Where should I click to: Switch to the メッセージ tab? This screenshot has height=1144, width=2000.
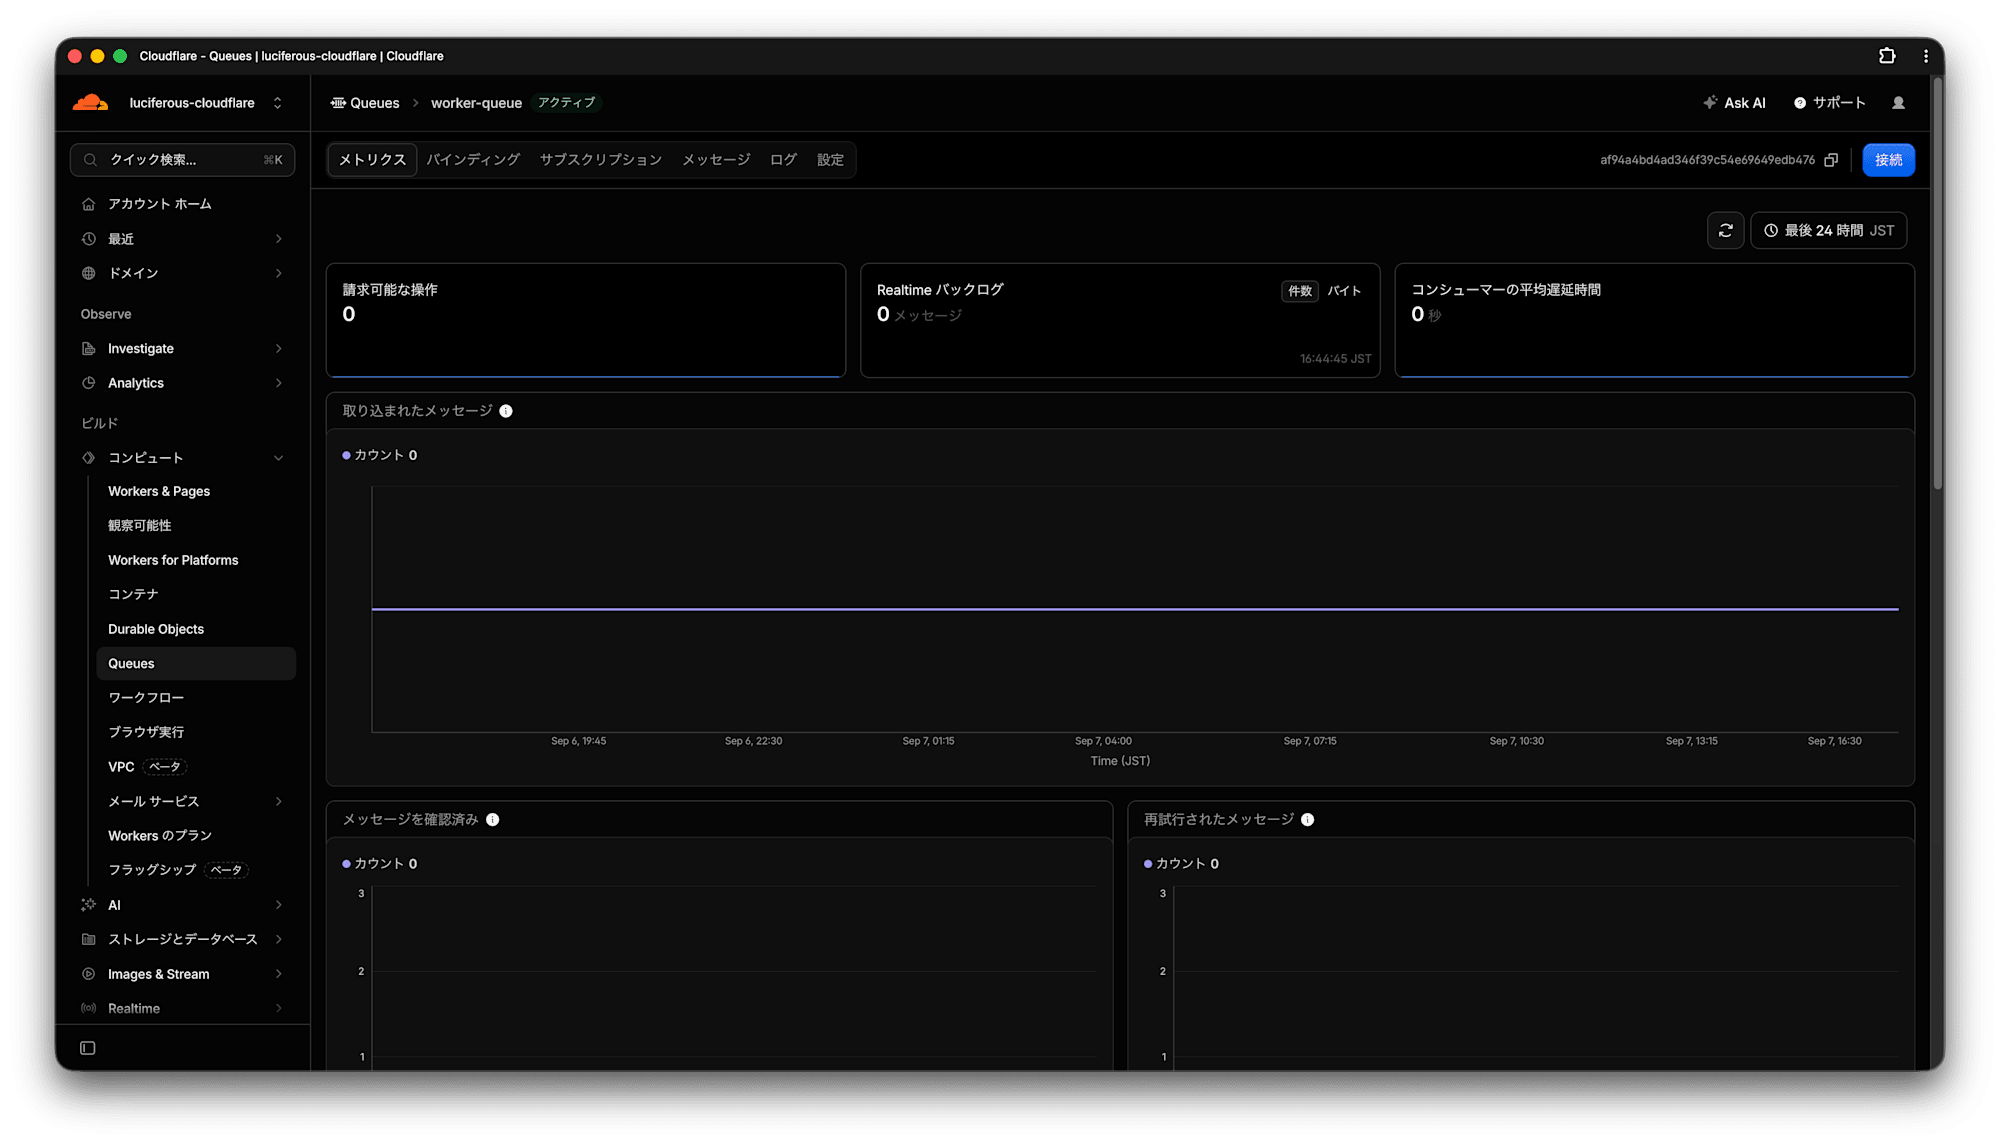(x=716, y=160)
